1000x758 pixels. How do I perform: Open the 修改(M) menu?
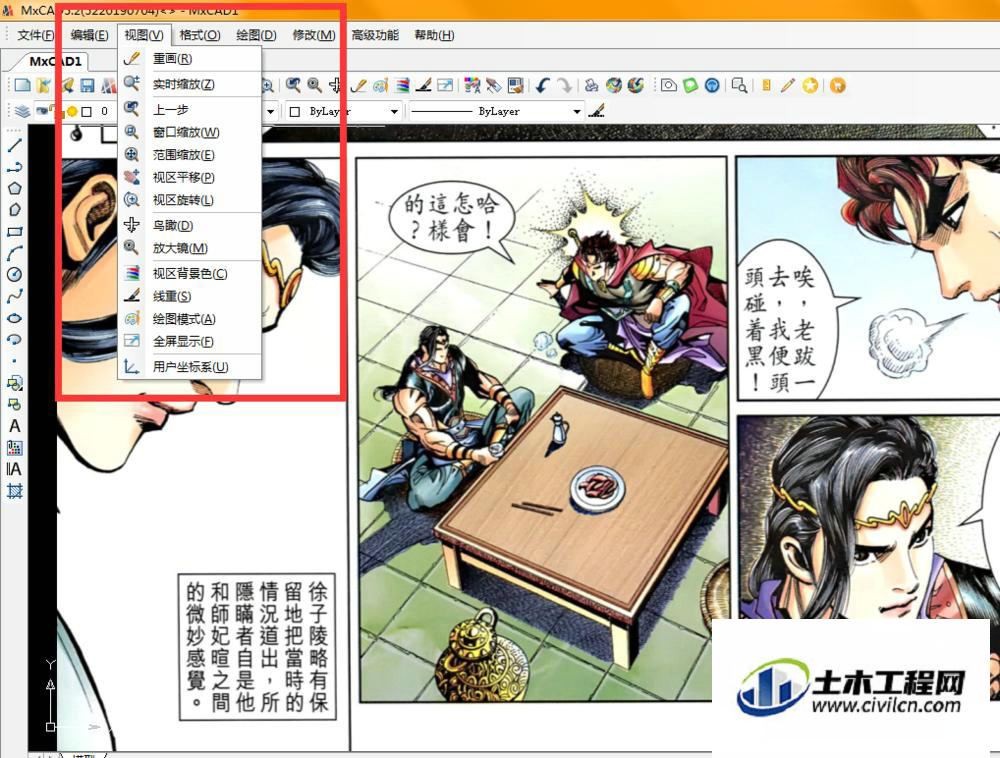pos(314,35)
